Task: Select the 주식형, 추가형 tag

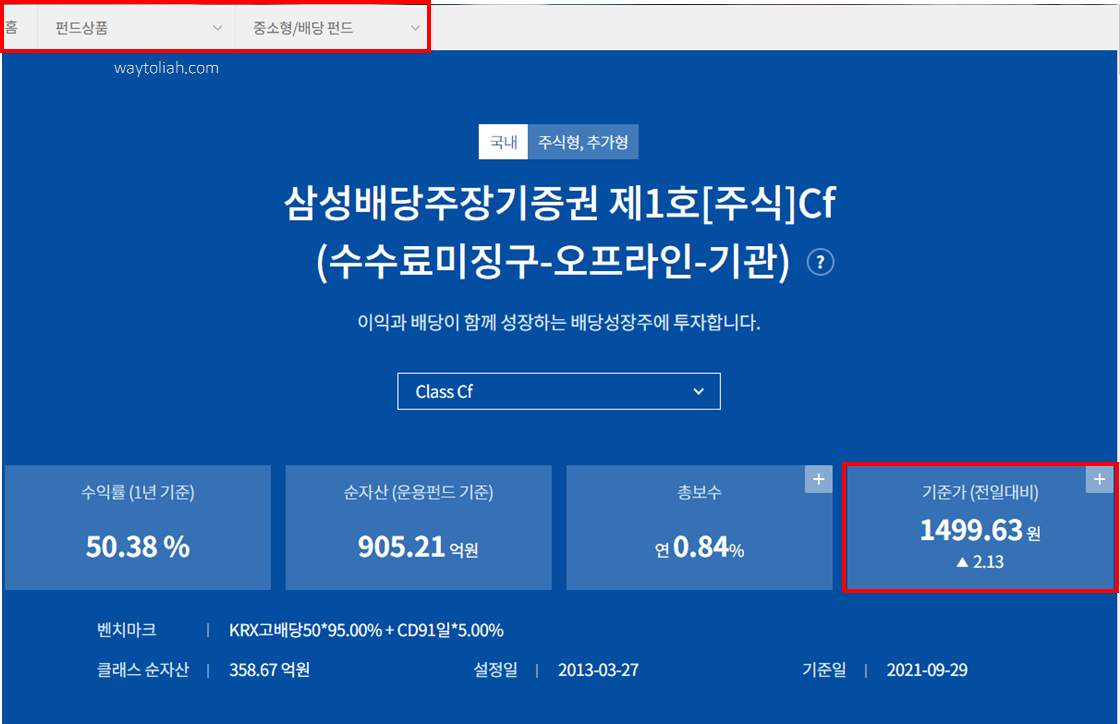Action: [583, 142]
